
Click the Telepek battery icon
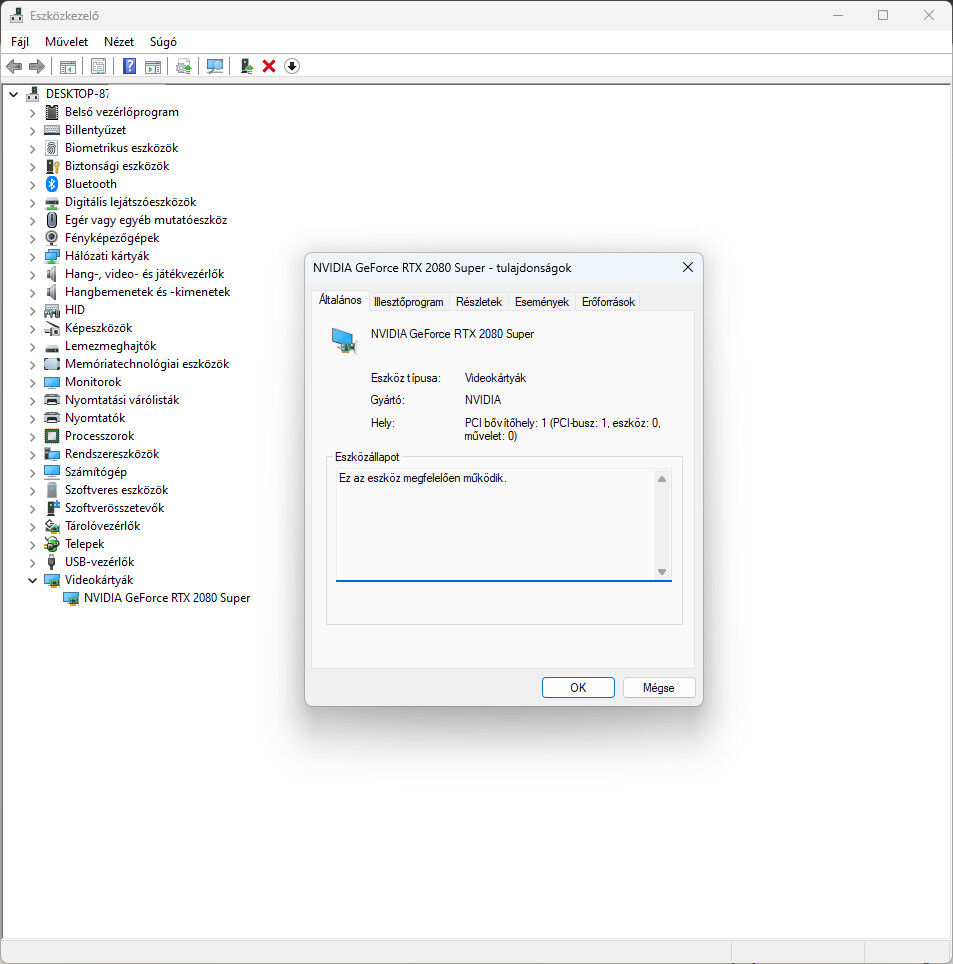coord(52,544)
